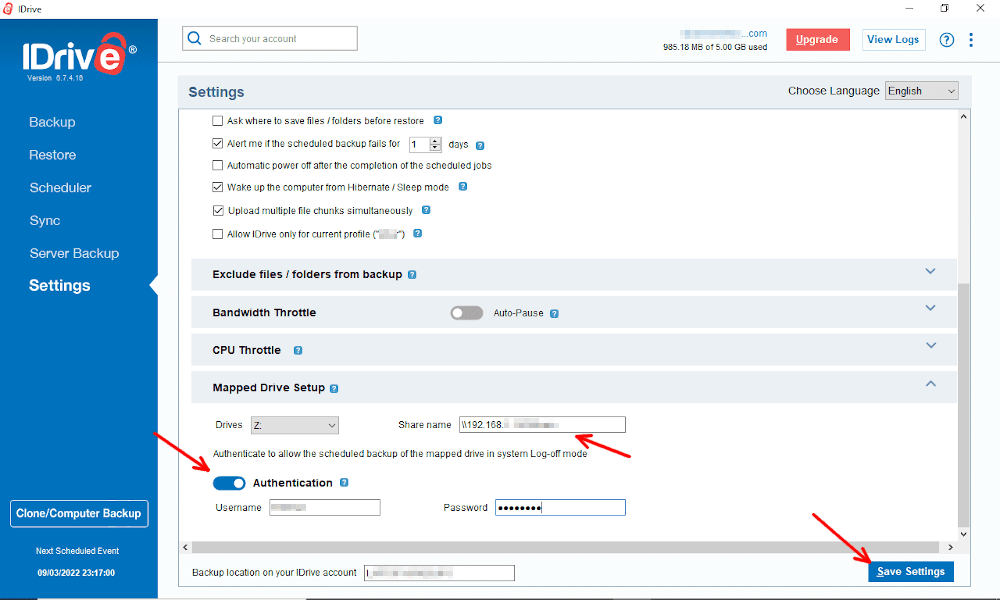Screen dimensions: 1000x600
Task: Enable 'Automatic power off after completion' checkbox
Action: click(x=217, y=165)
